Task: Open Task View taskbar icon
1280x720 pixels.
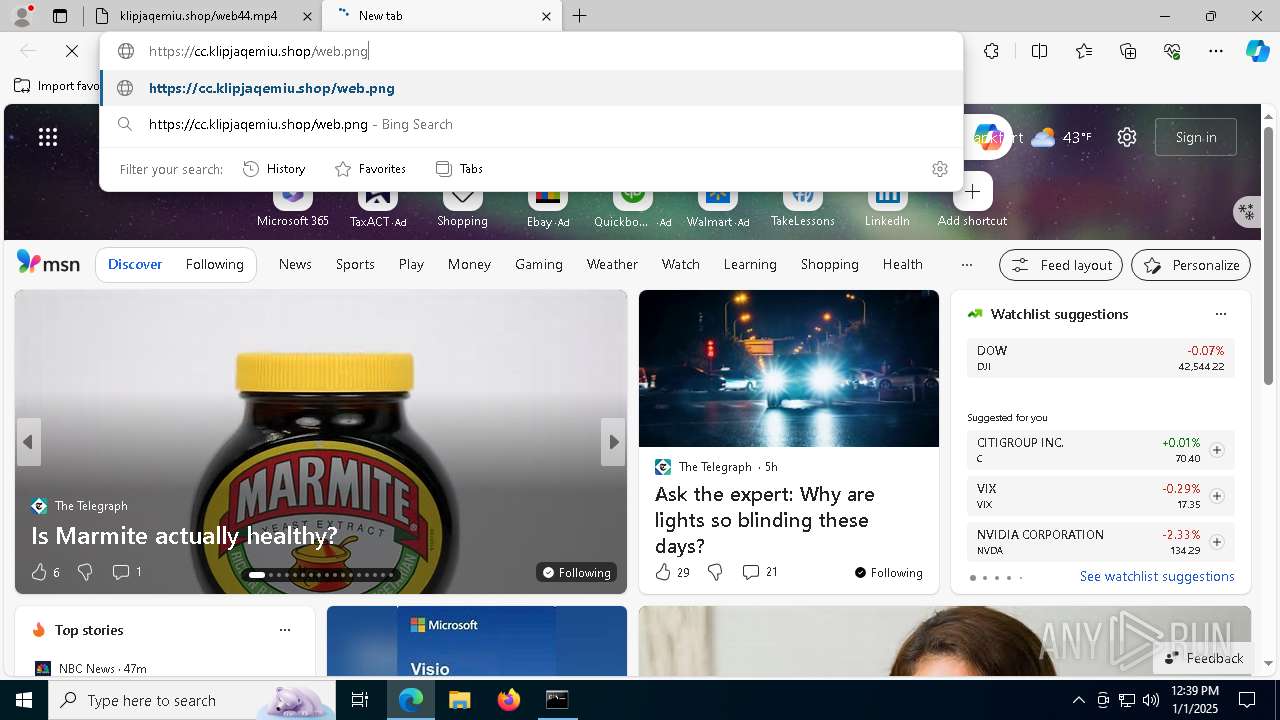Action: (x=360, y=700)
